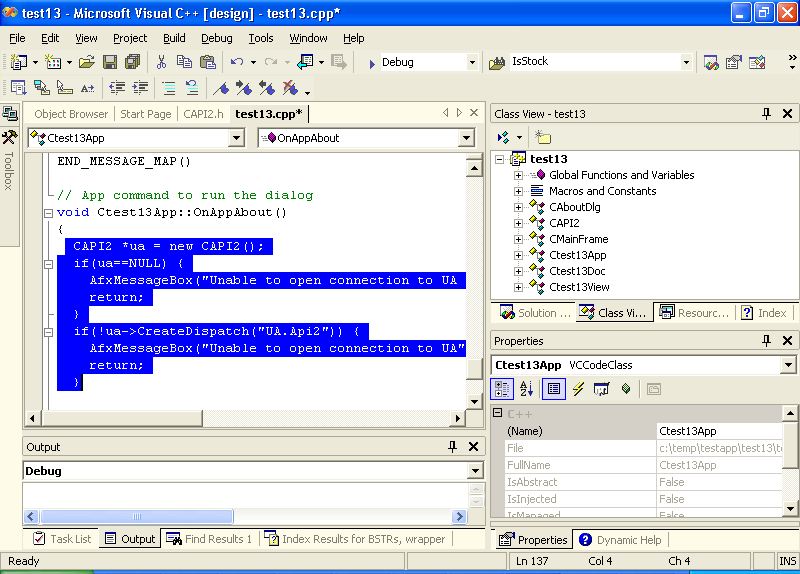Image resolution: width=800 pixels, height=574 pixels.
Task: Click the Cut scissors icon
Action: [161, 62]
